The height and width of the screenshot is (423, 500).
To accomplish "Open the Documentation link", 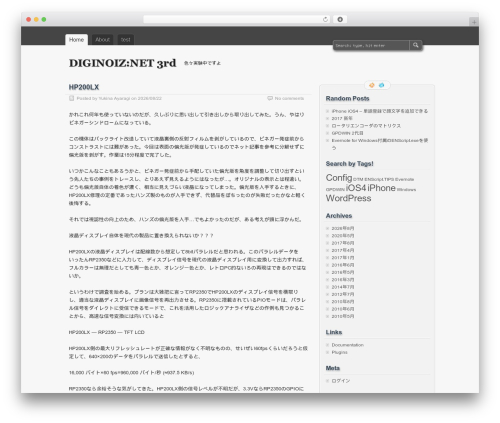I will (x=347, y=345).
